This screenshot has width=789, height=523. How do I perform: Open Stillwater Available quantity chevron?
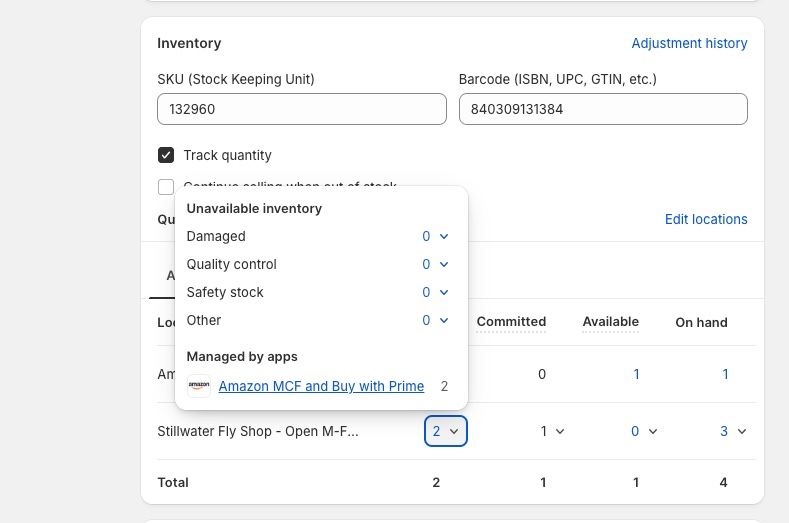click(x=652, y=431)
